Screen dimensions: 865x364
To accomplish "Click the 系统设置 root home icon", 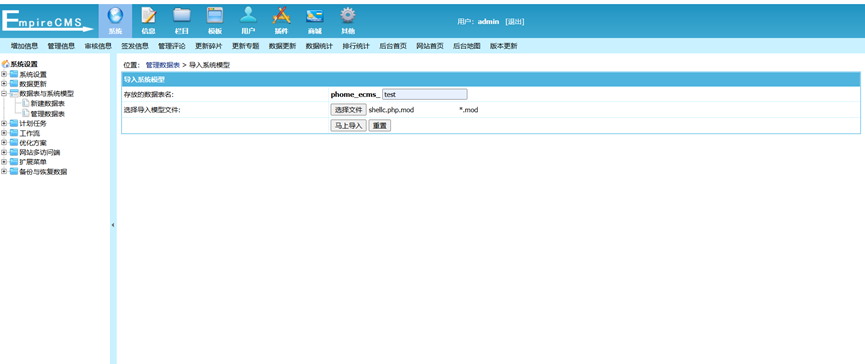I will coord(6,64).
